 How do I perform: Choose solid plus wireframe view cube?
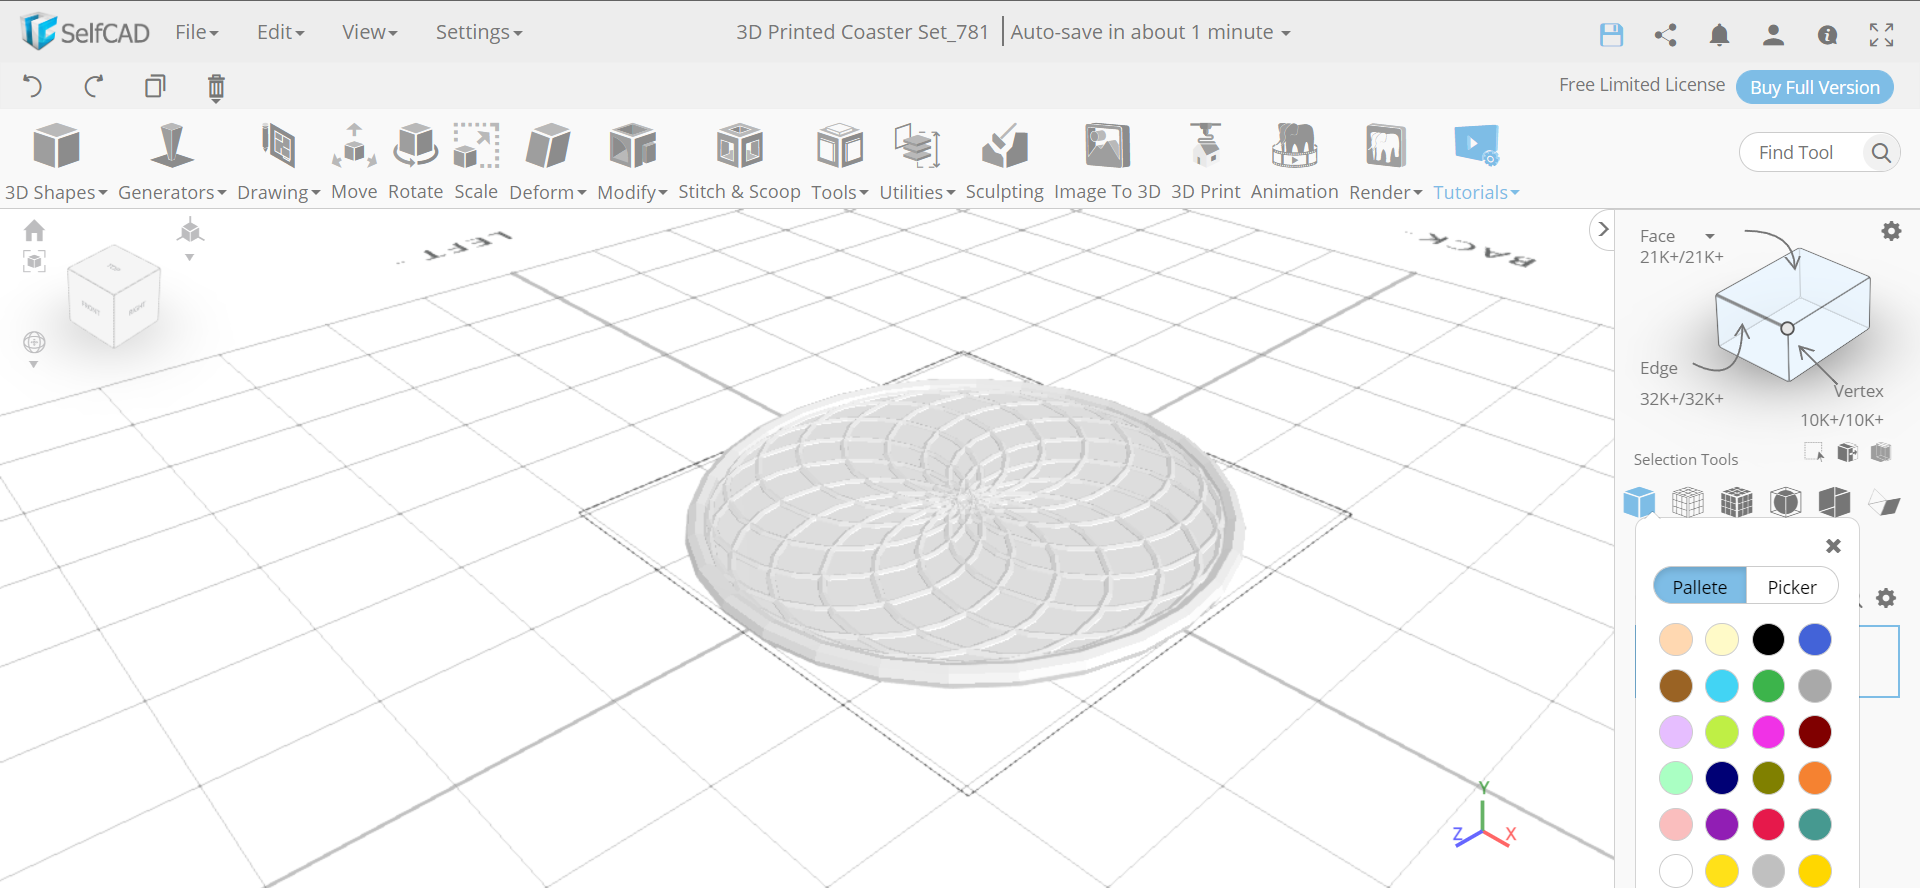click(x=1737, y=501)
